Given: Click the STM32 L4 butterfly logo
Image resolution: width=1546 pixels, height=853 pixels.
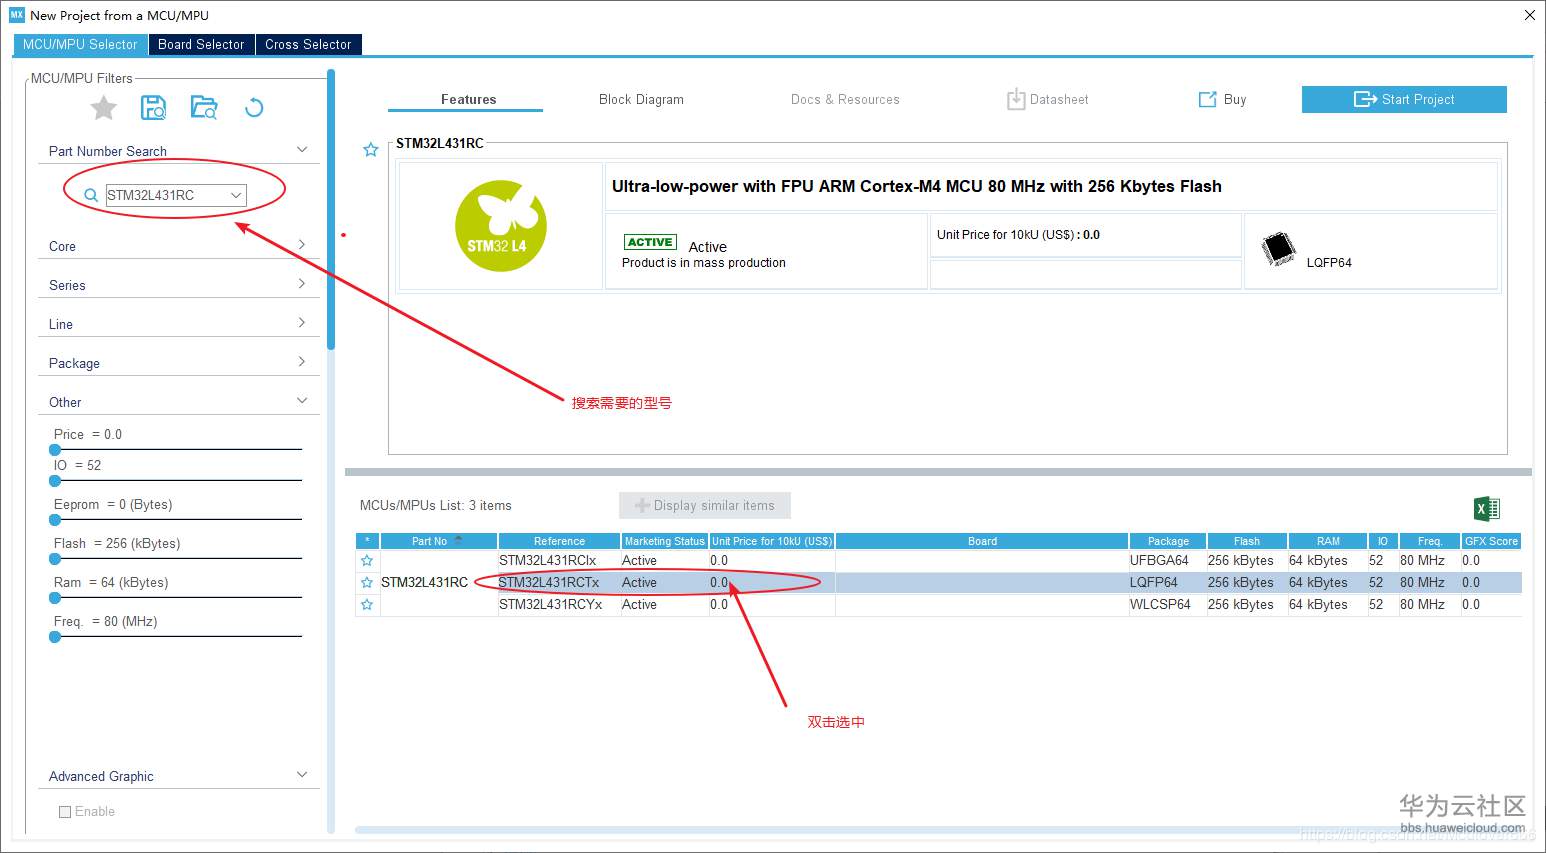Looking at the screenshot, I should click(x=501, y=226).
